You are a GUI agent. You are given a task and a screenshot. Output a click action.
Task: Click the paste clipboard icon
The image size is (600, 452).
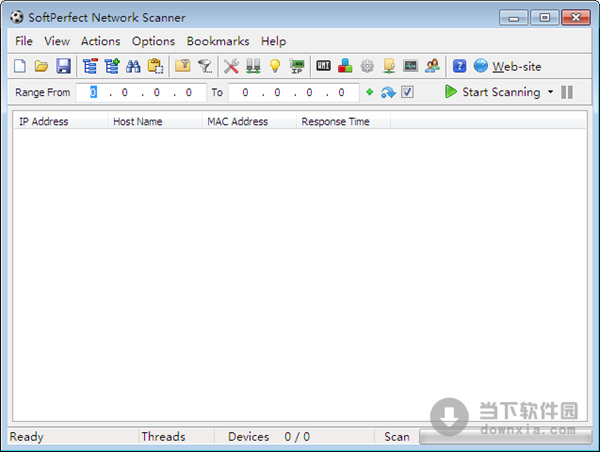155,66
